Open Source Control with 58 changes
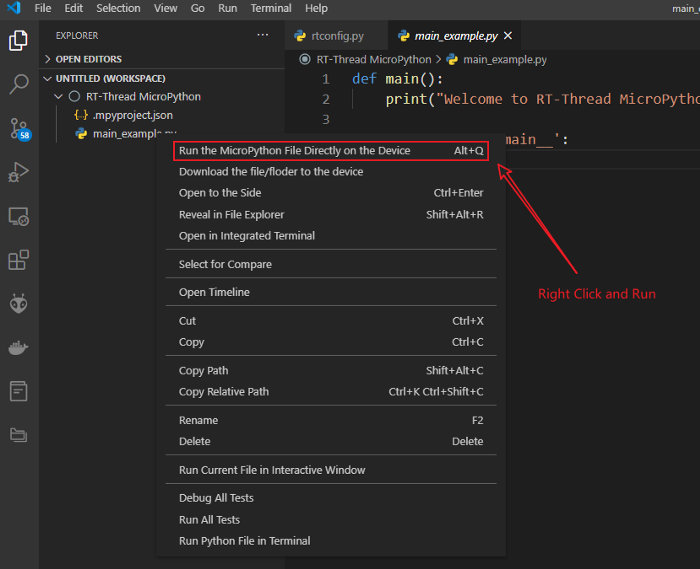 click(x=19, y=129)
